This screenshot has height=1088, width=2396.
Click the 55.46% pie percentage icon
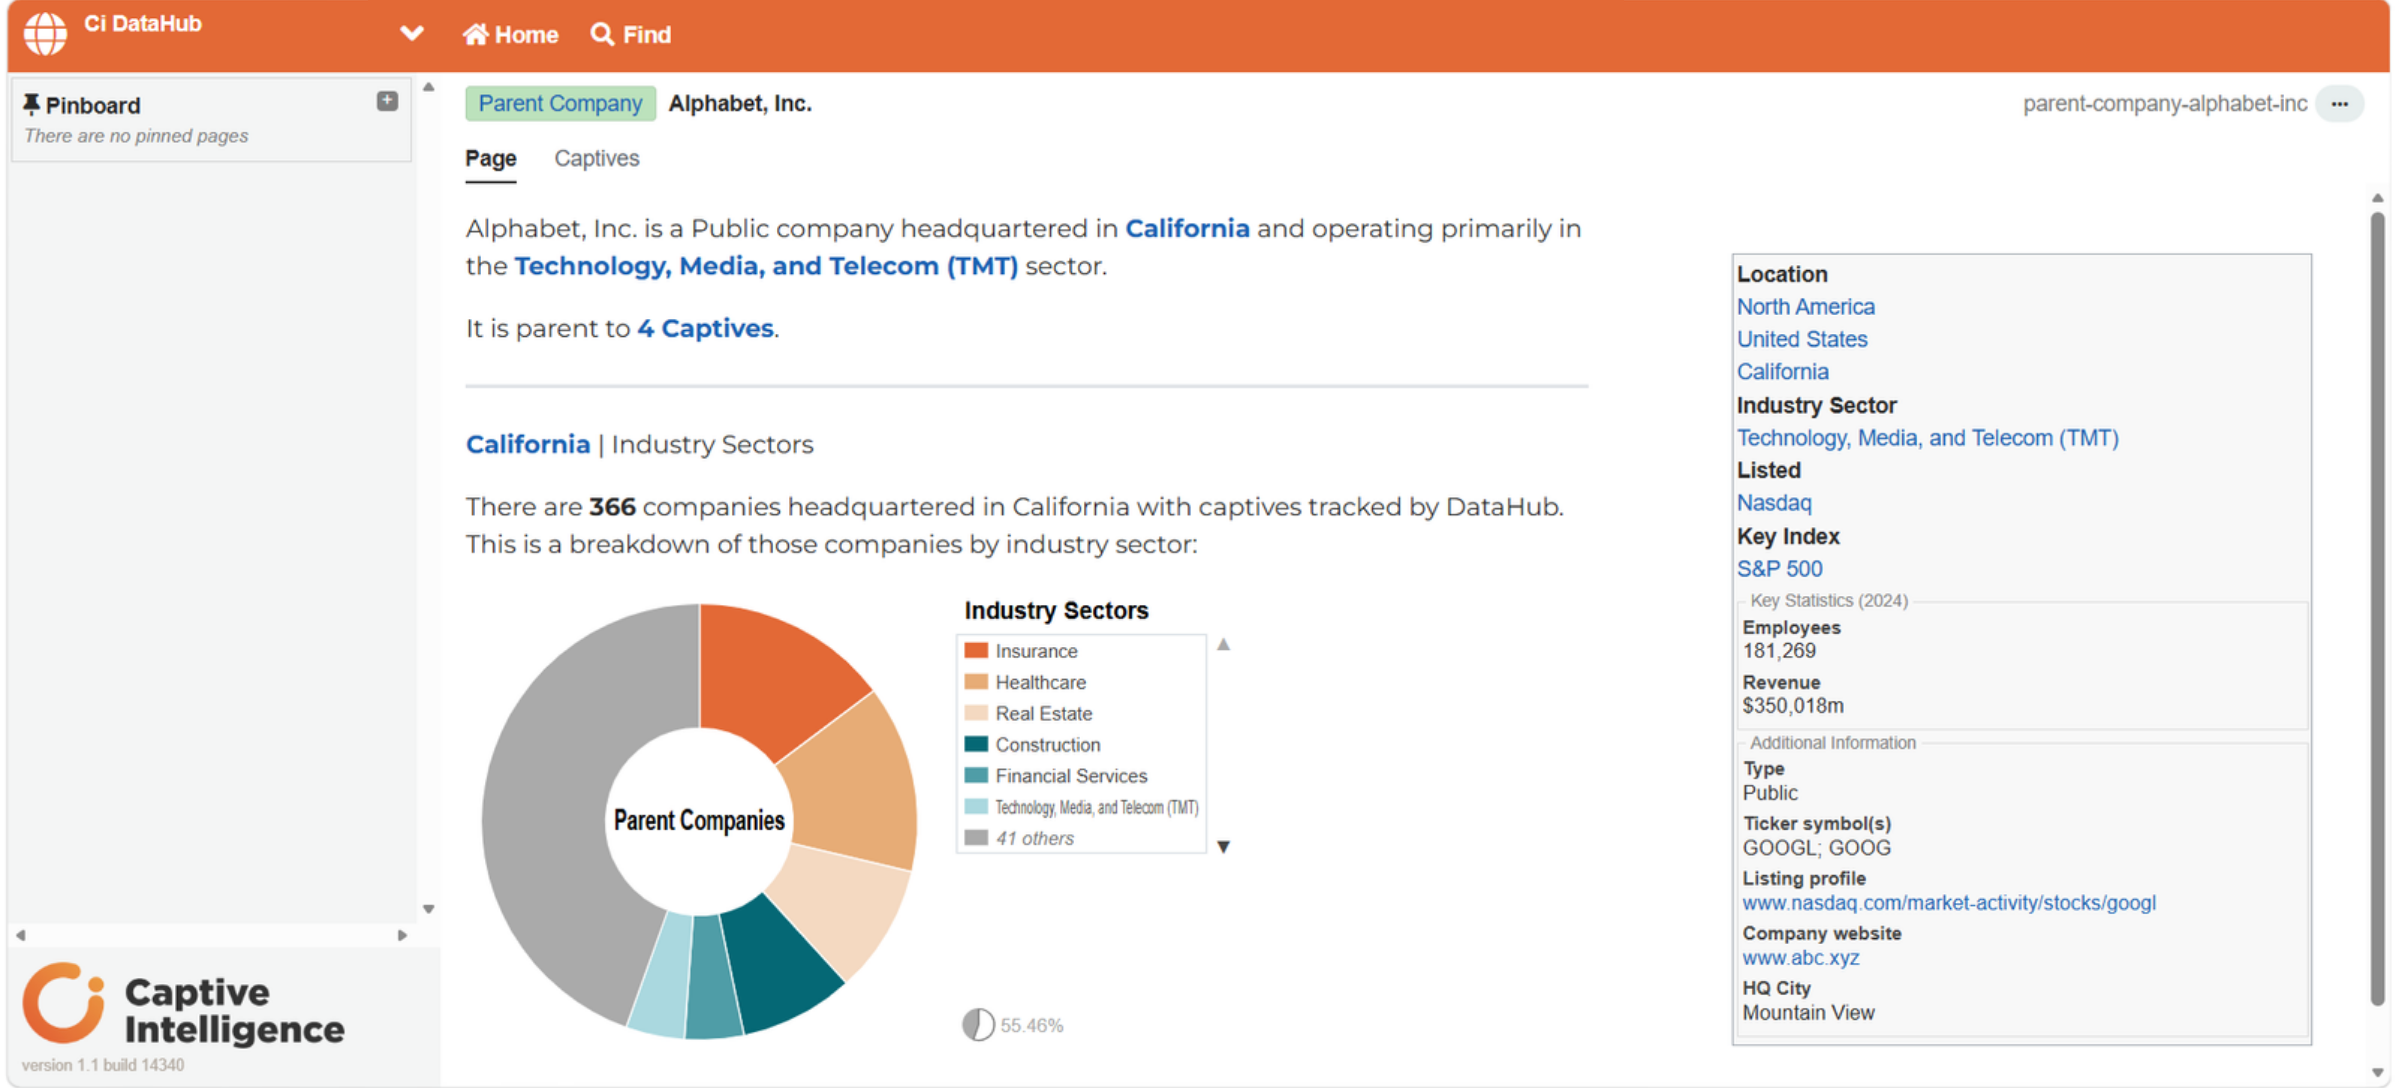coord(978,1025)
